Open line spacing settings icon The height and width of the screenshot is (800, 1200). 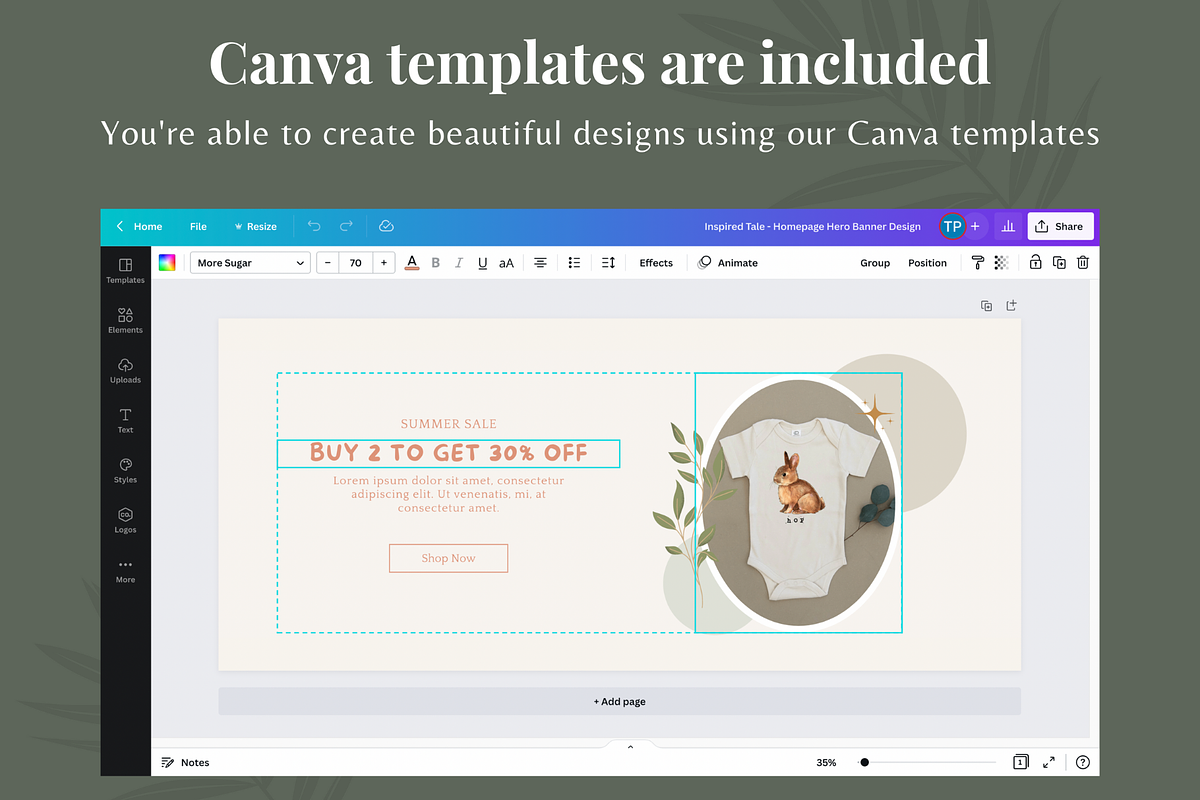[608, 263]
